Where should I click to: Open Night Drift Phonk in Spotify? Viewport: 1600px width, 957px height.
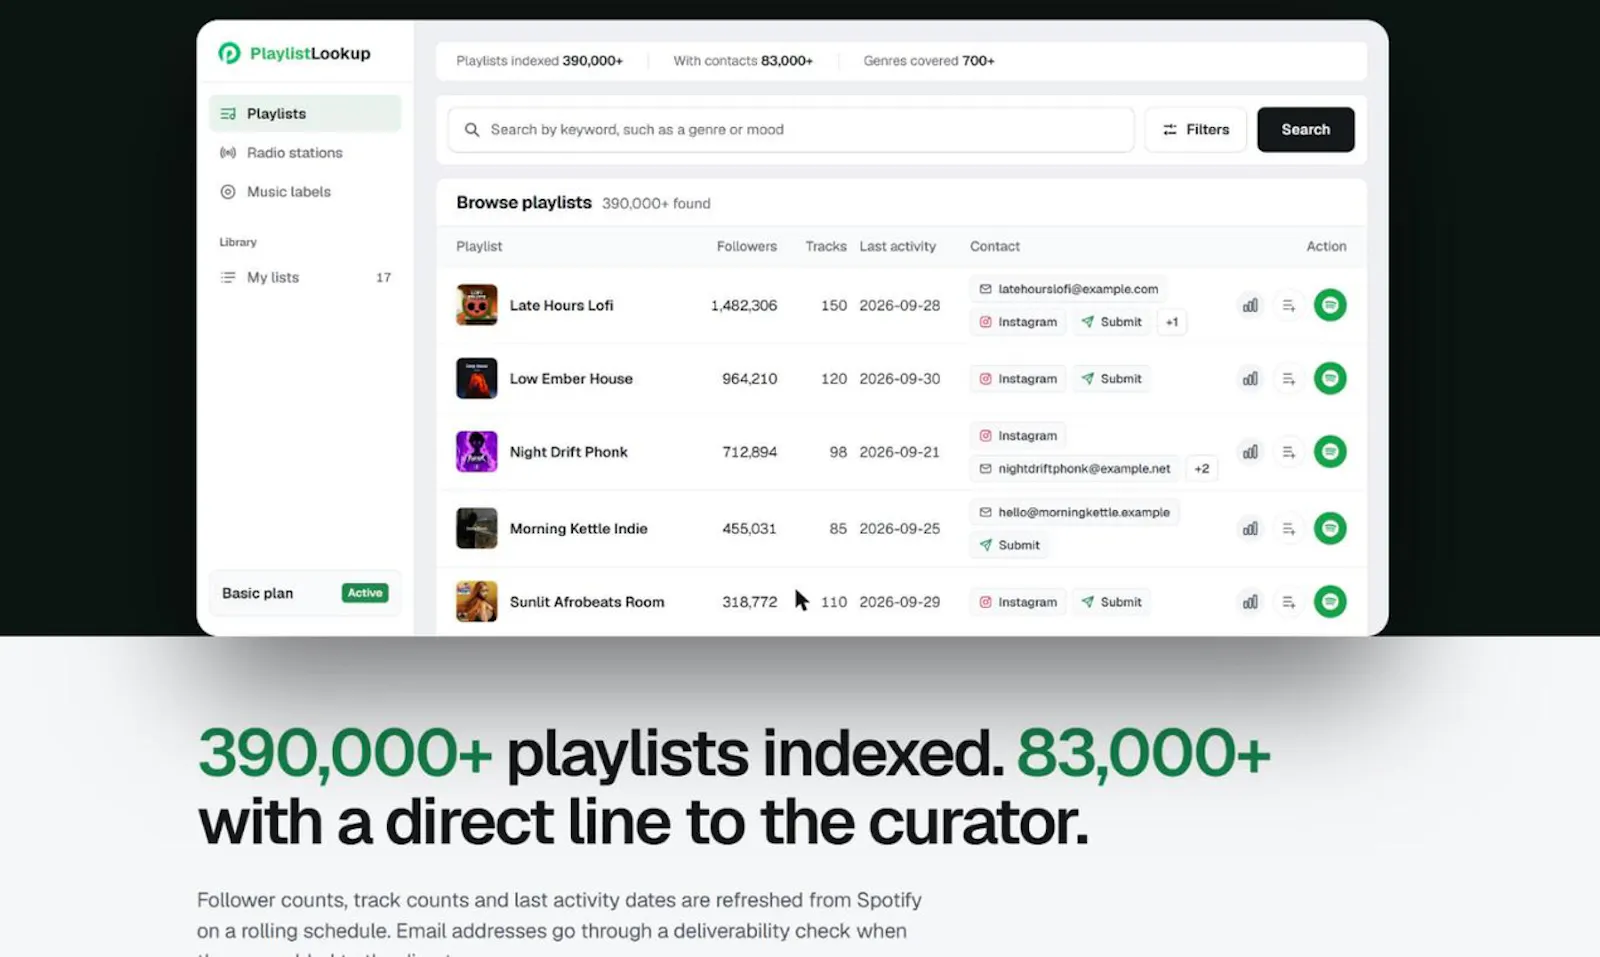pyautogui.click(x=1330, y=451)
